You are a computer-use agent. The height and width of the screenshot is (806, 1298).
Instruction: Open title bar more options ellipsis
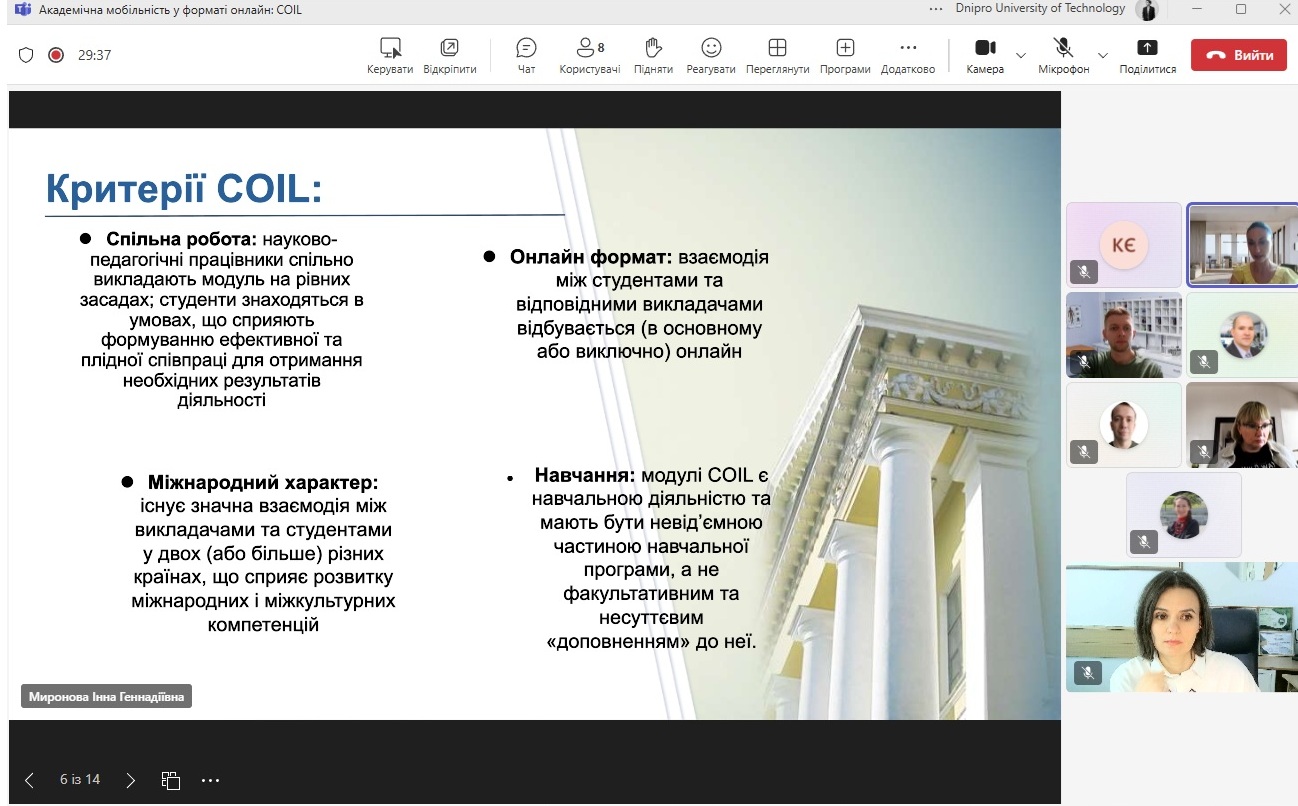pos(936,9)
